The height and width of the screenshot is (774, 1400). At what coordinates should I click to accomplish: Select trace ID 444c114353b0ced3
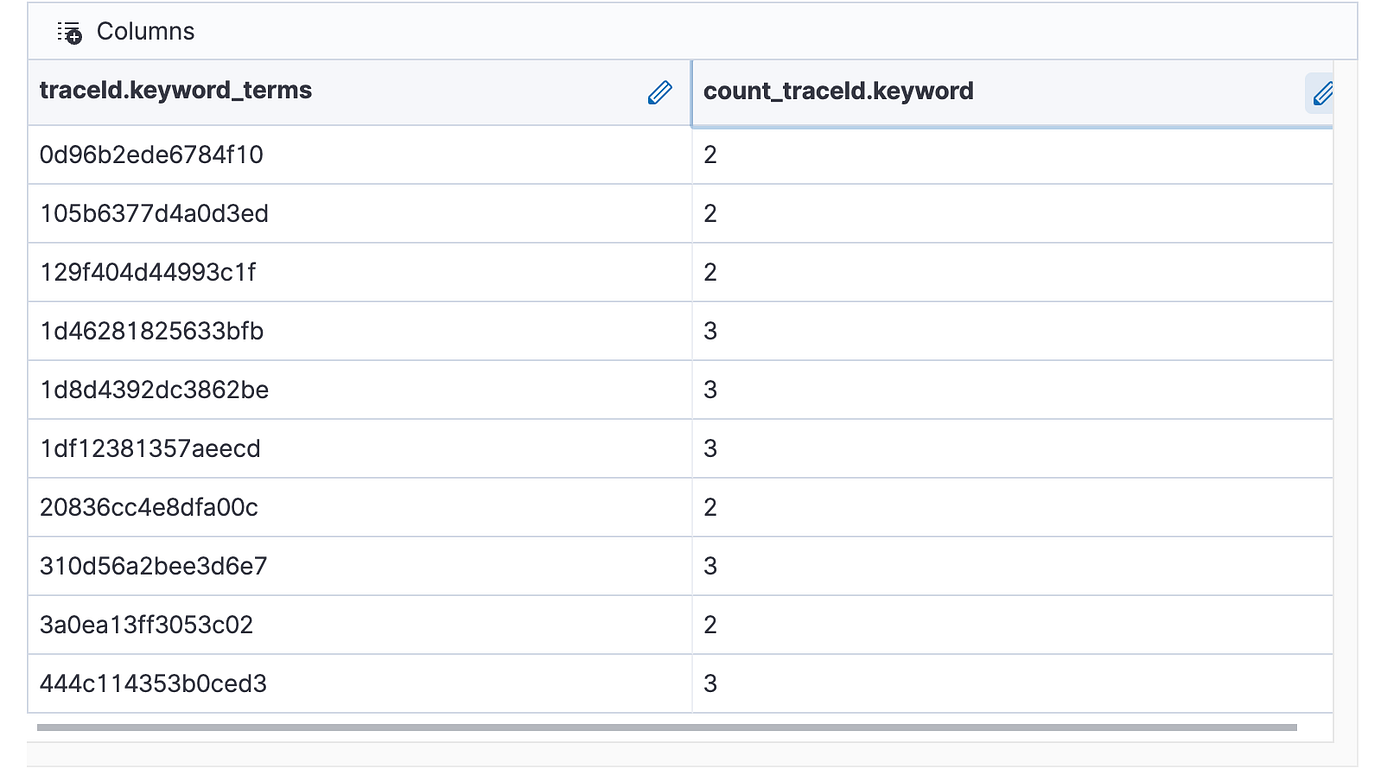click(x=153, y=685)
